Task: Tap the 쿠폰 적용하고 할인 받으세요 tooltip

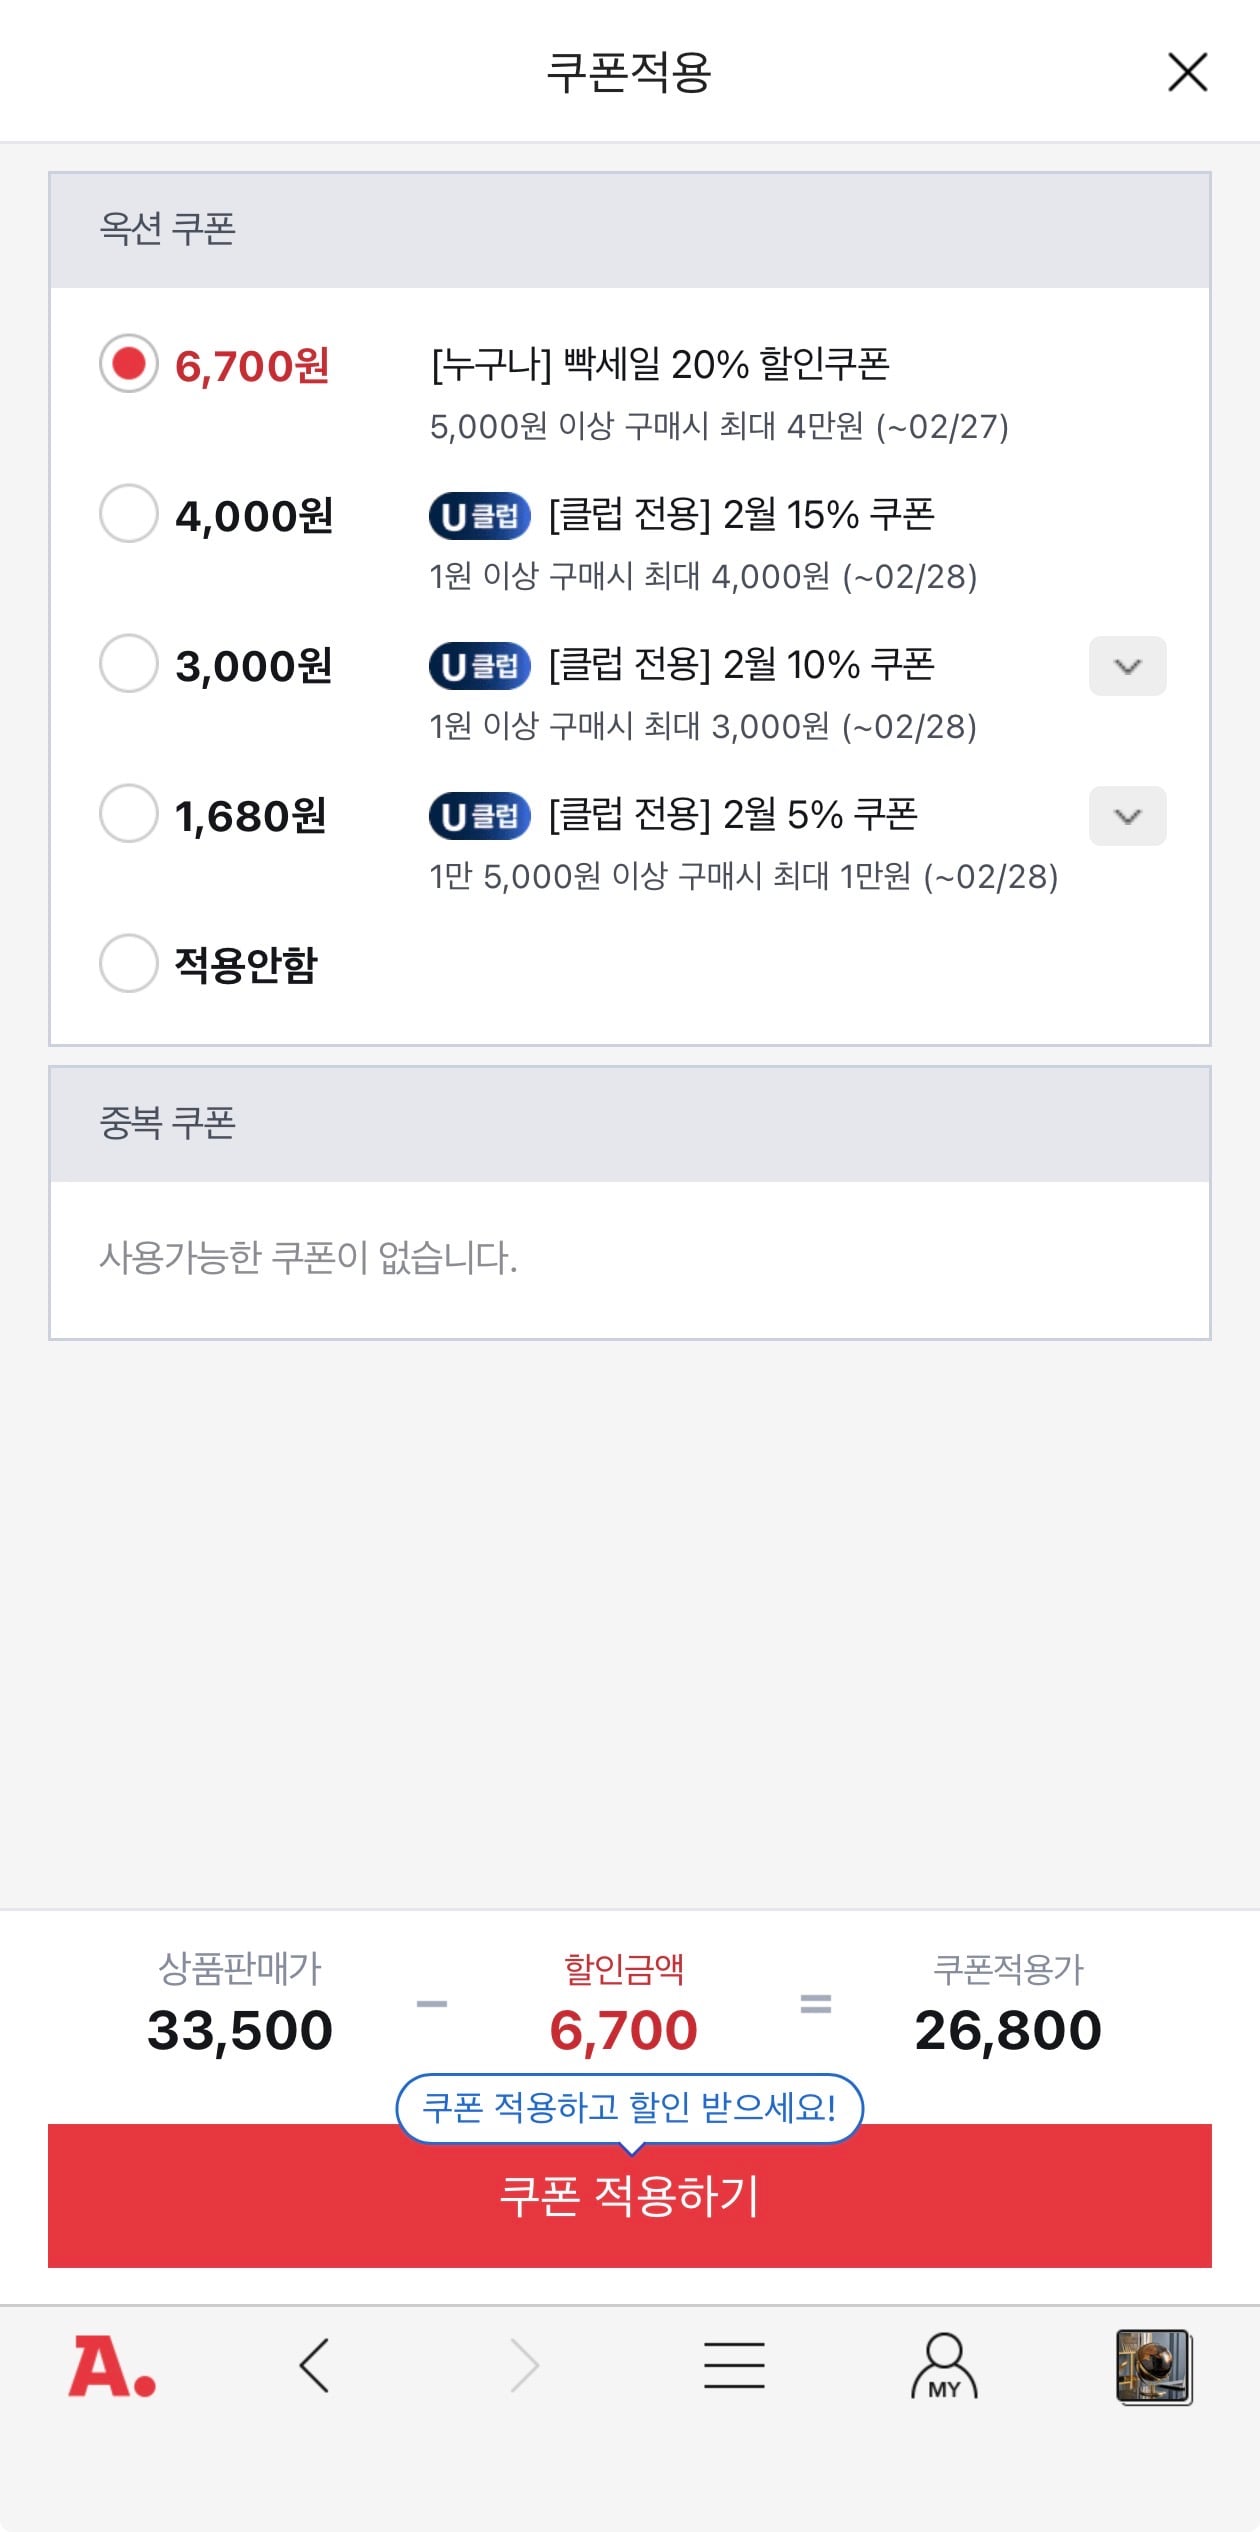Action: [x=629, y=2108]
